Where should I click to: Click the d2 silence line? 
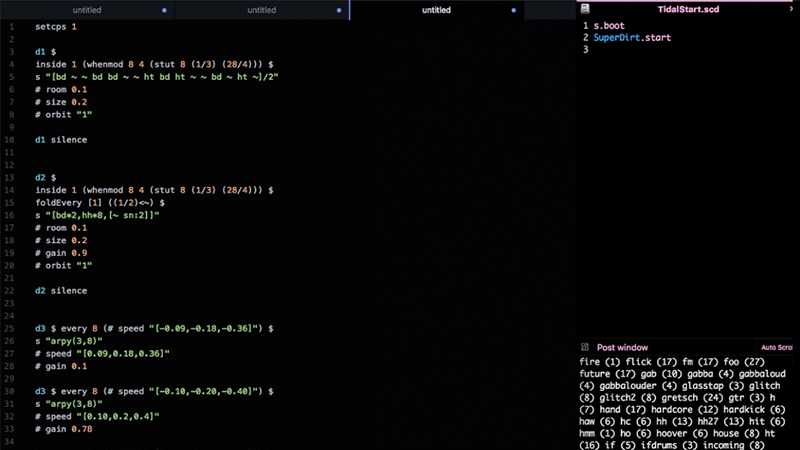(61, 290)
